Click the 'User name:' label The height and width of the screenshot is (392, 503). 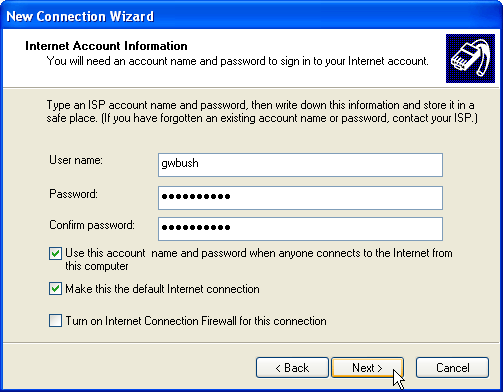coord(76,160)
